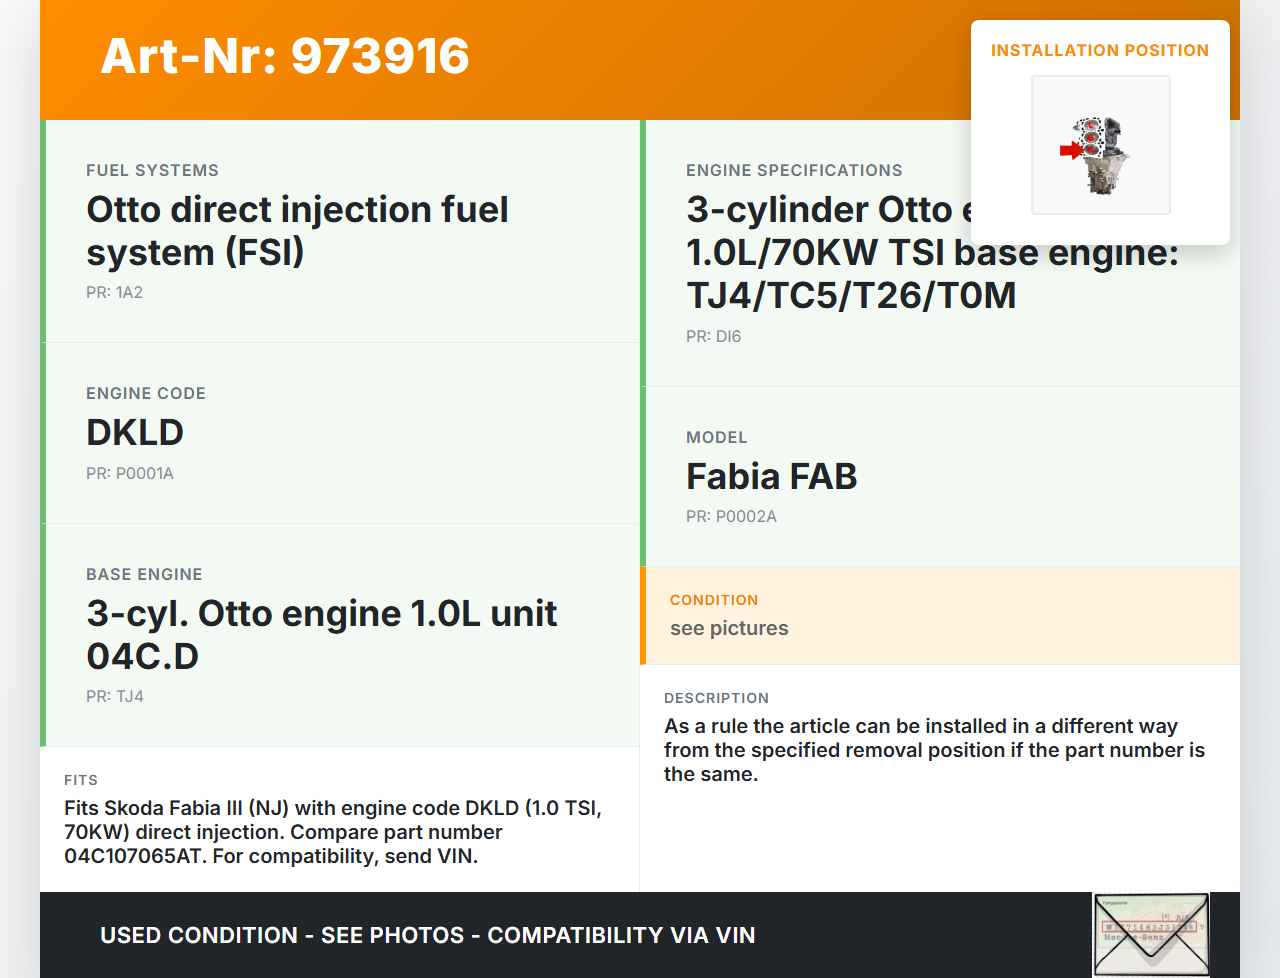This screenshot has height=978, width=1280.
Task: Click the PR: P0001A code
Action: pos(130,473)
